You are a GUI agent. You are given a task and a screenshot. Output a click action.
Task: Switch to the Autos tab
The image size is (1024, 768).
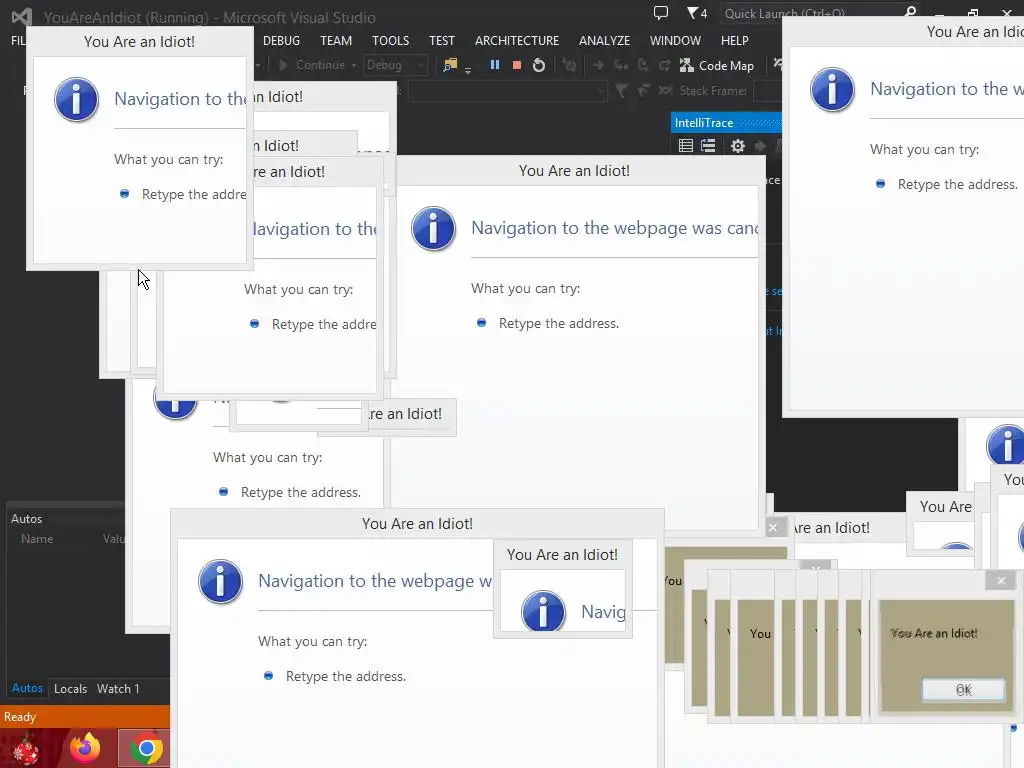[27, 688]
